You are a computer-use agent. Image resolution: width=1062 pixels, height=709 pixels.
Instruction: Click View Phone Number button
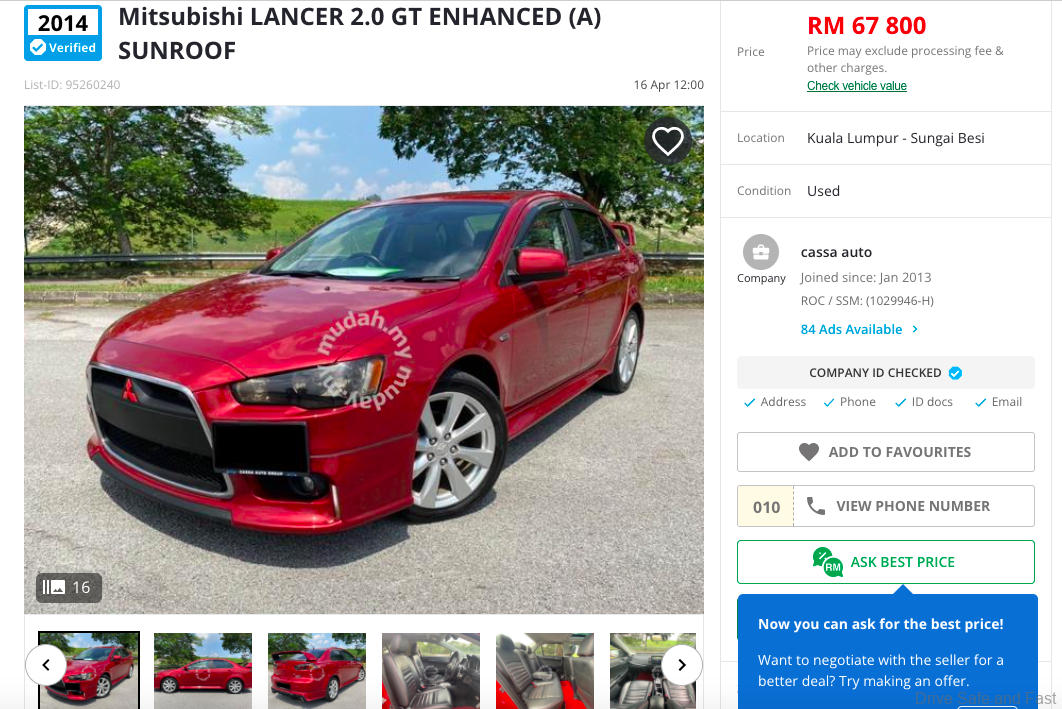(x=886, y=506)
